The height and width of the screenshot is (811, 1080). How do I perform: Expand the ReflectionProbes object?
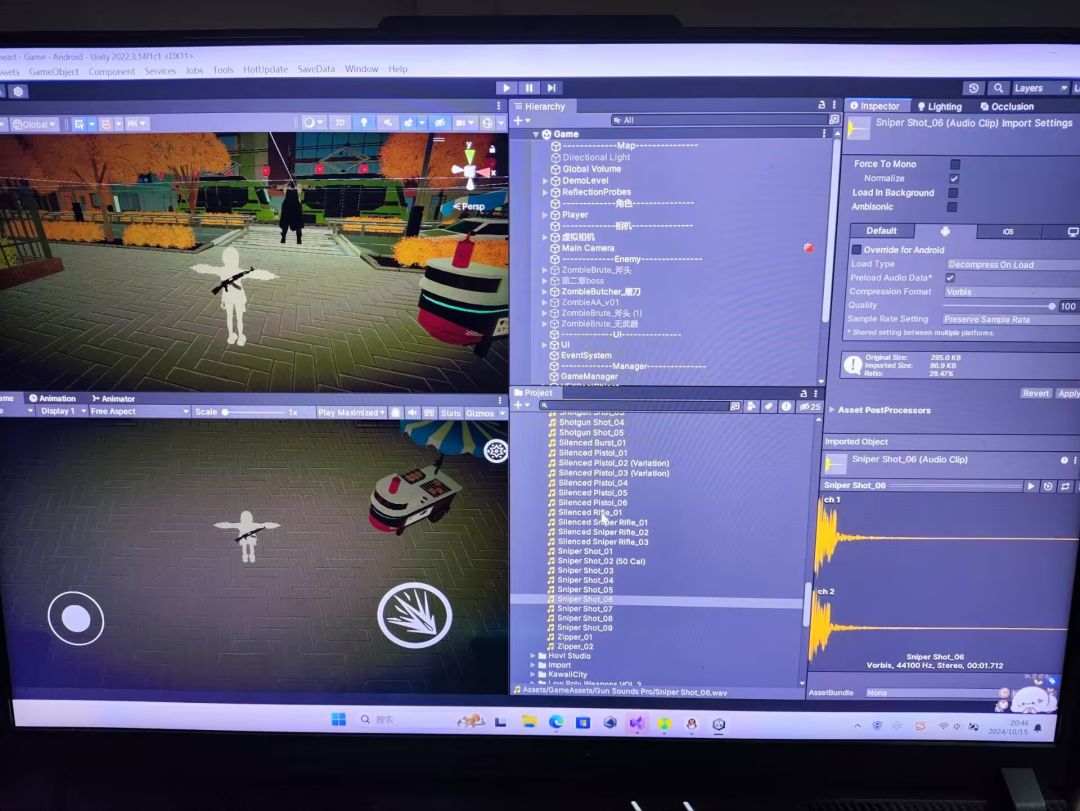[x=545, y=192]
